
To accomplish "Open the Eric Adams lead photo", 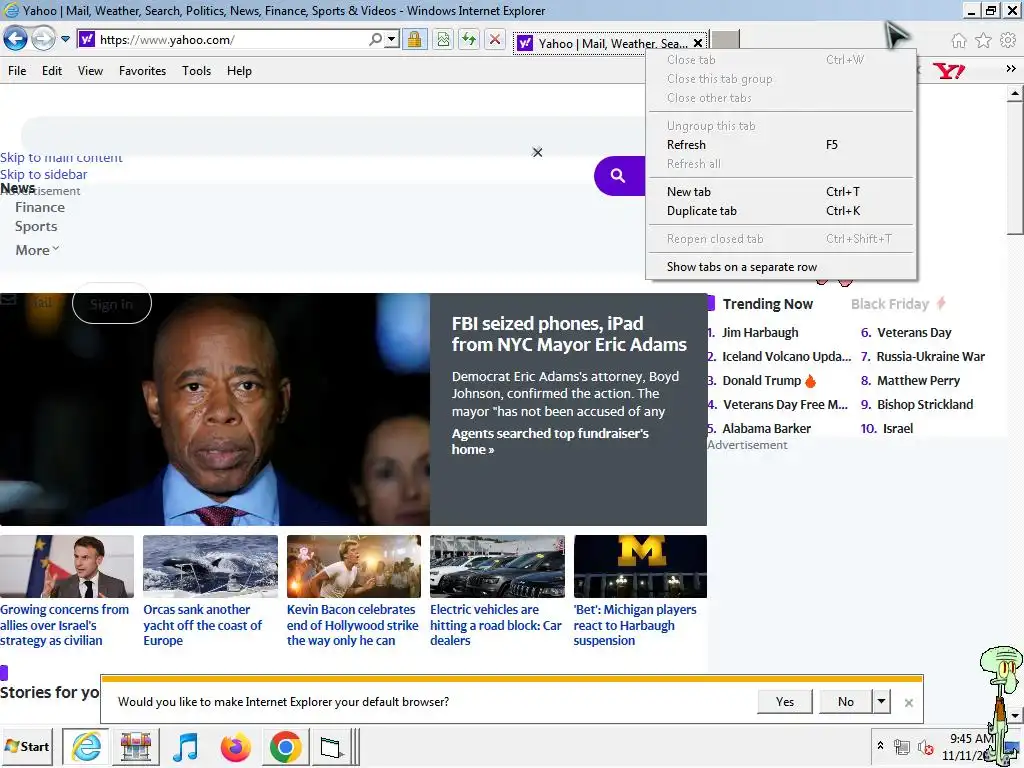I will click(215, 409).
